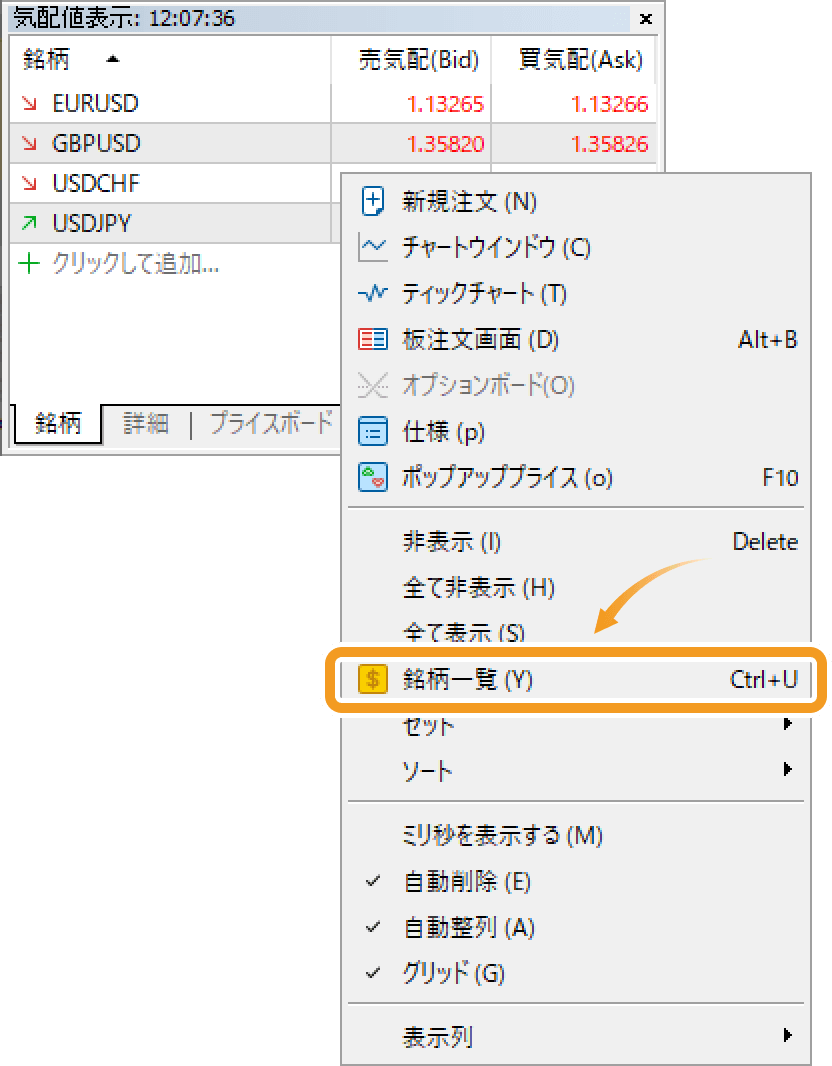Click the yellow dollar Symbols icon

[x=372, y=678]
